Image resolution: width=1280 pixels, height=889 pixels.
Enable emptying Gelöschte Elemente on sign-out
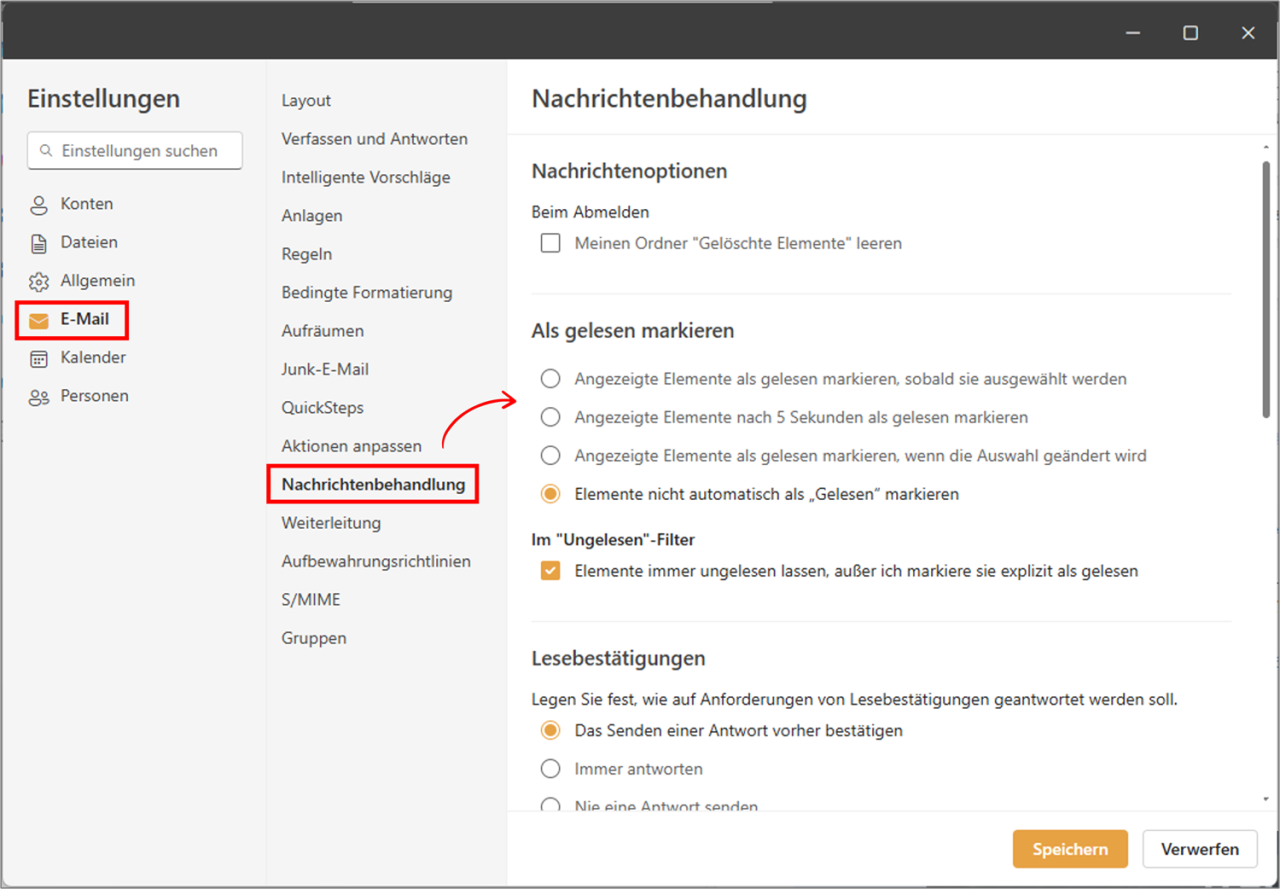550,242
